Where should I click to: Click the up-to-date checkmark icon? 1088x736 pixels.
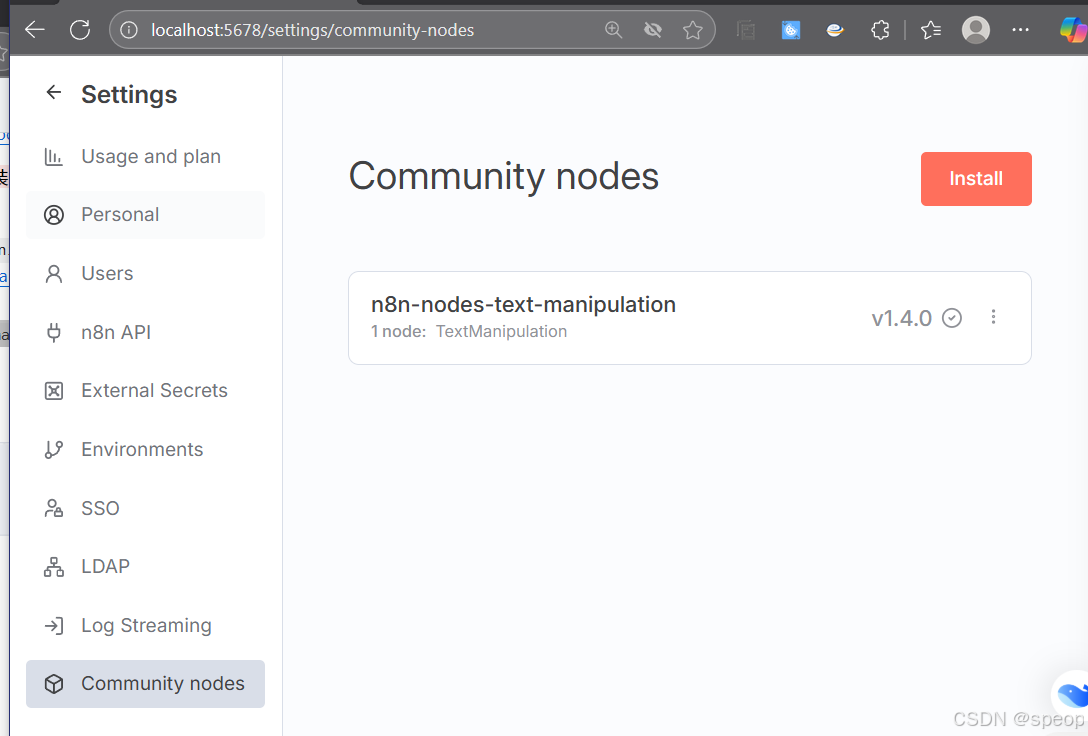pos(952,318)
